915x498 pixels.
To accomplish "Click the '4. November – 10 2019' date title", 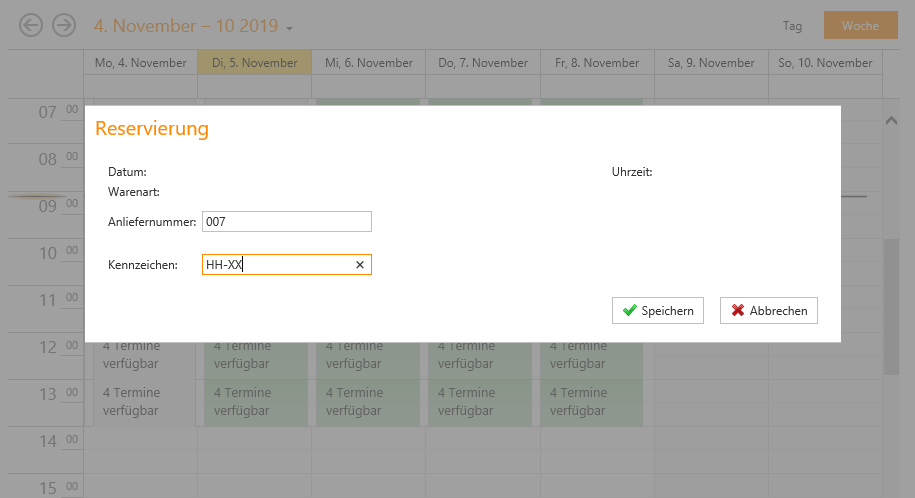I will 186,26.
